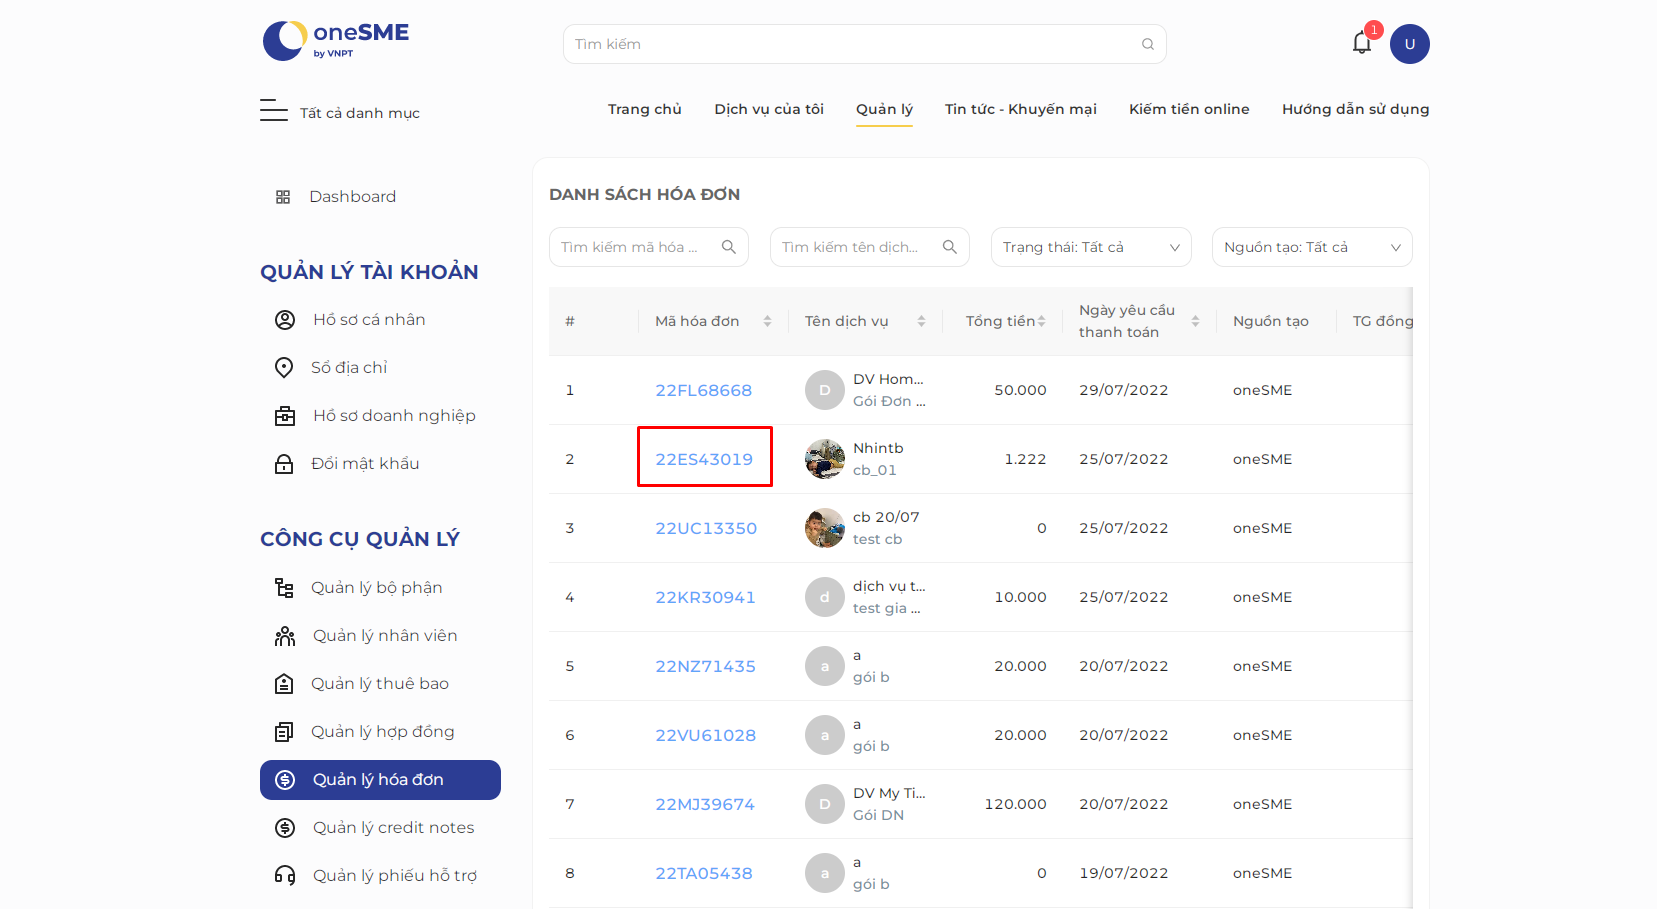1657x909 pixels.
Task: Open Dịch vụ của tôi tab
Action: tap(769, 109)
